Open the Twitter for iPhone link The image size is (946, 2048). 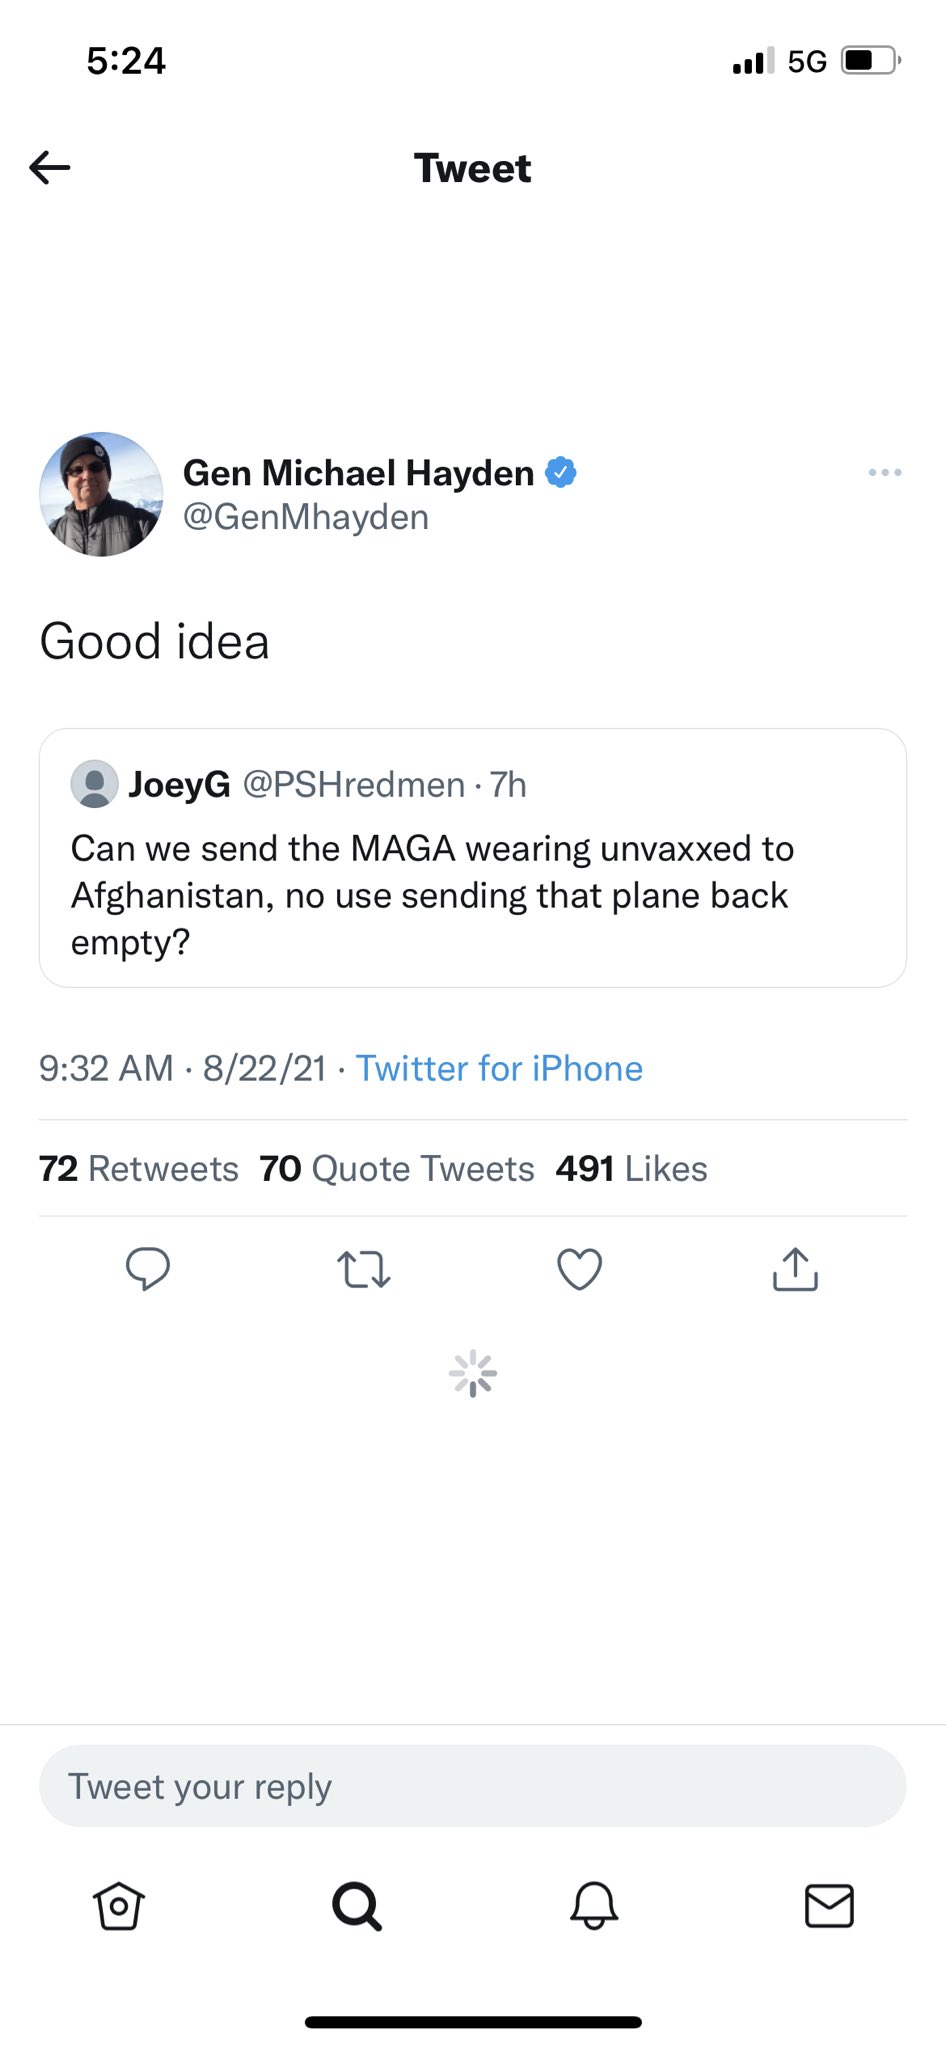(x=499, y=1068)
